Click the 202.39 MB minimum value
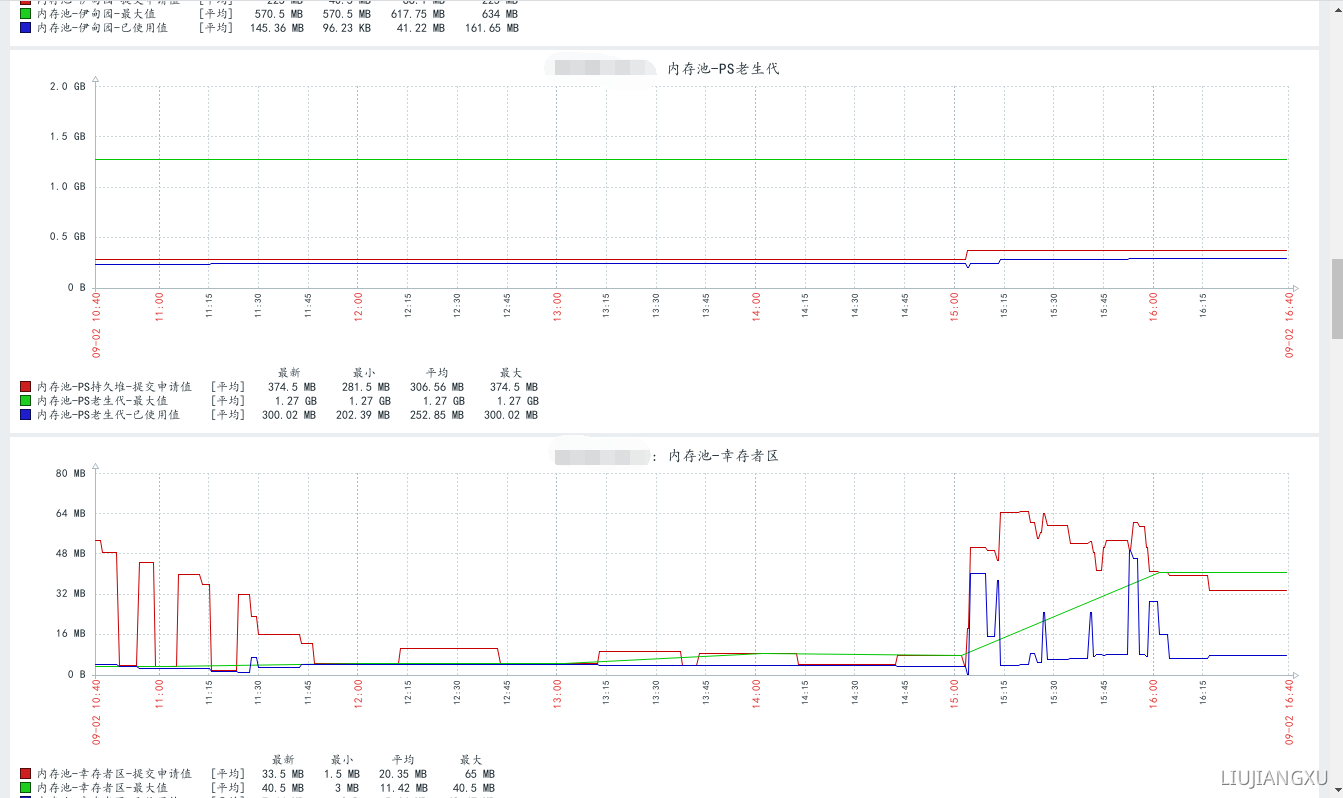Viewport: 1343px width, 798px height. (x=362, y=415)
